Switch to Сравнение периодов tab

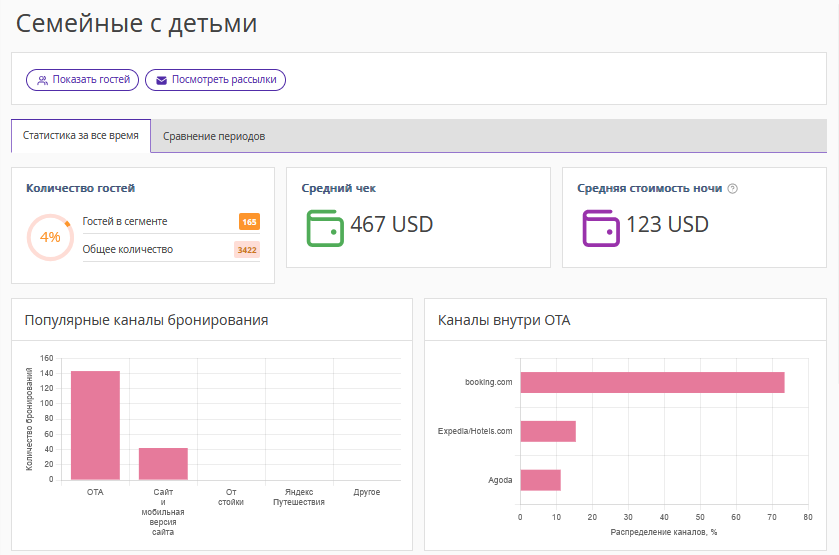click(x=214, y=136)
